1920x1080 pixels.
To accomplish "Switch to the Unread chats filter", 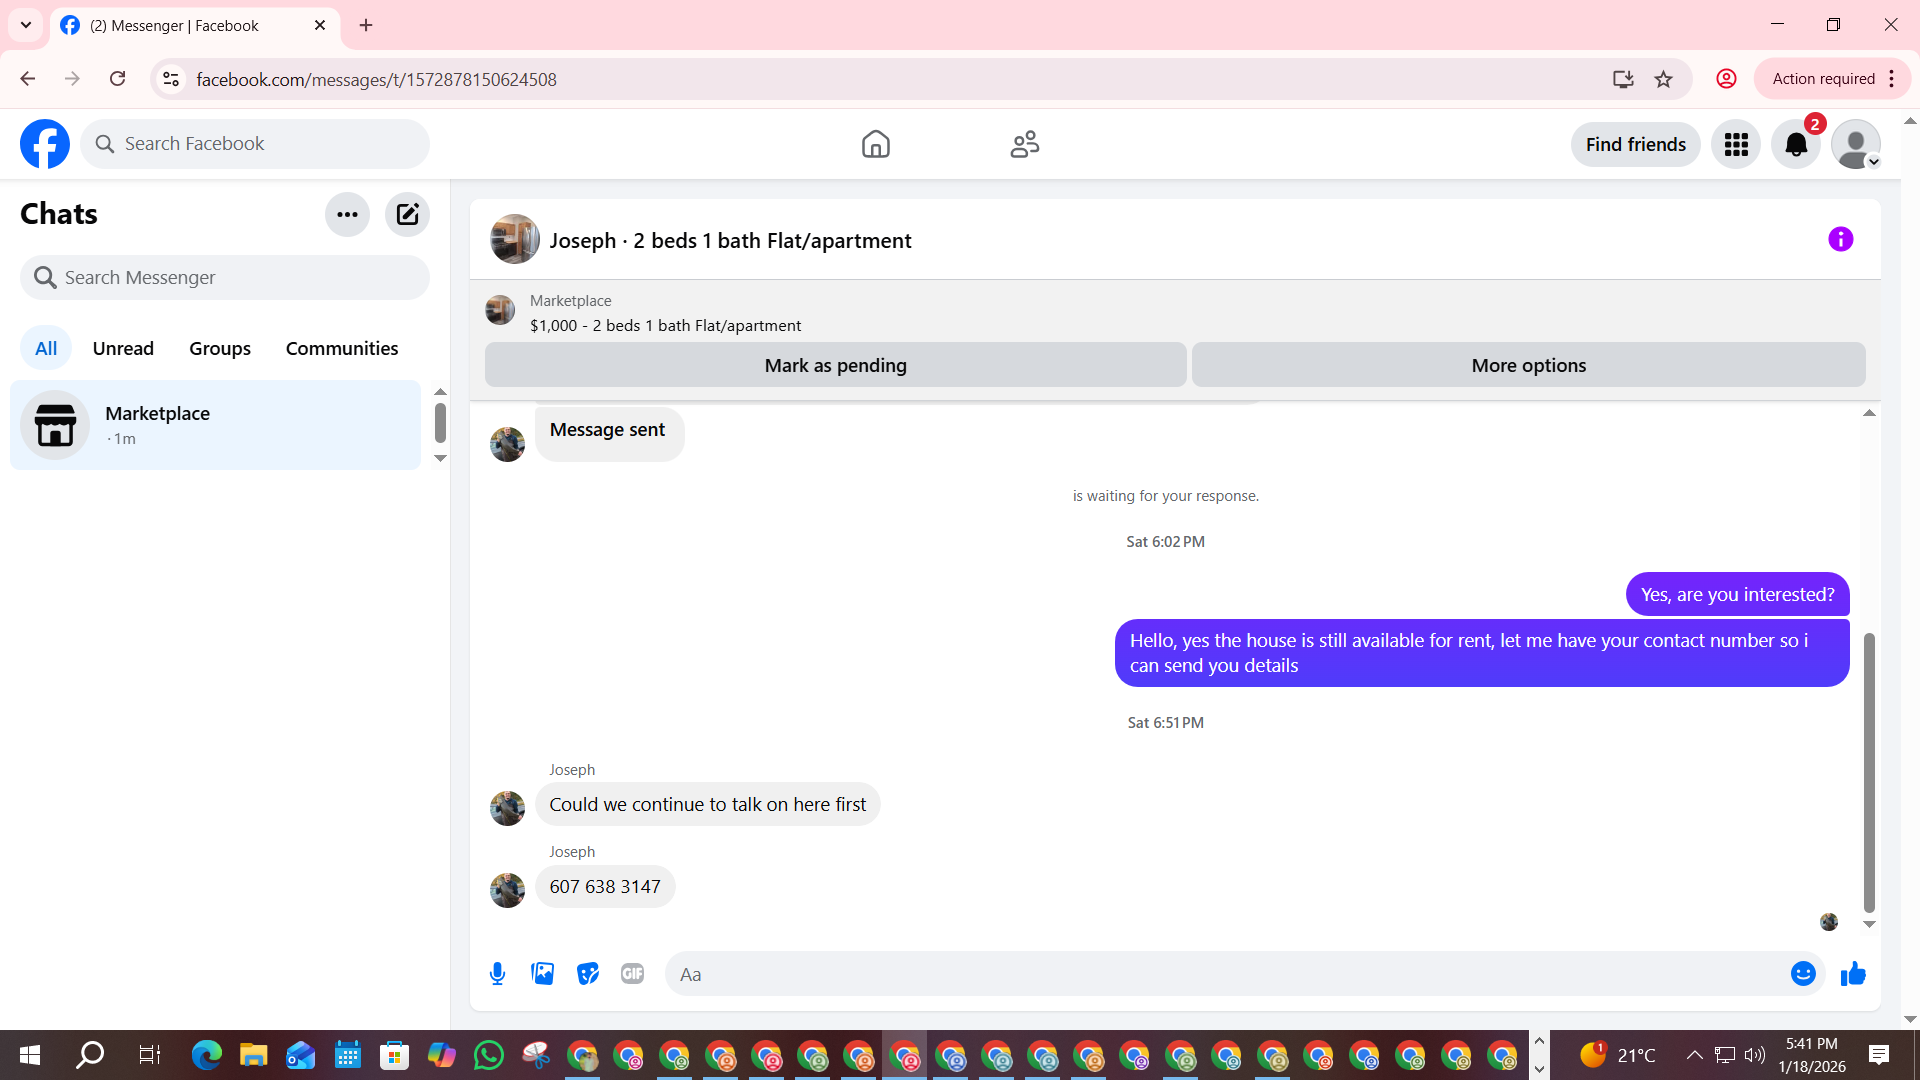I will [x=123, y=348].
